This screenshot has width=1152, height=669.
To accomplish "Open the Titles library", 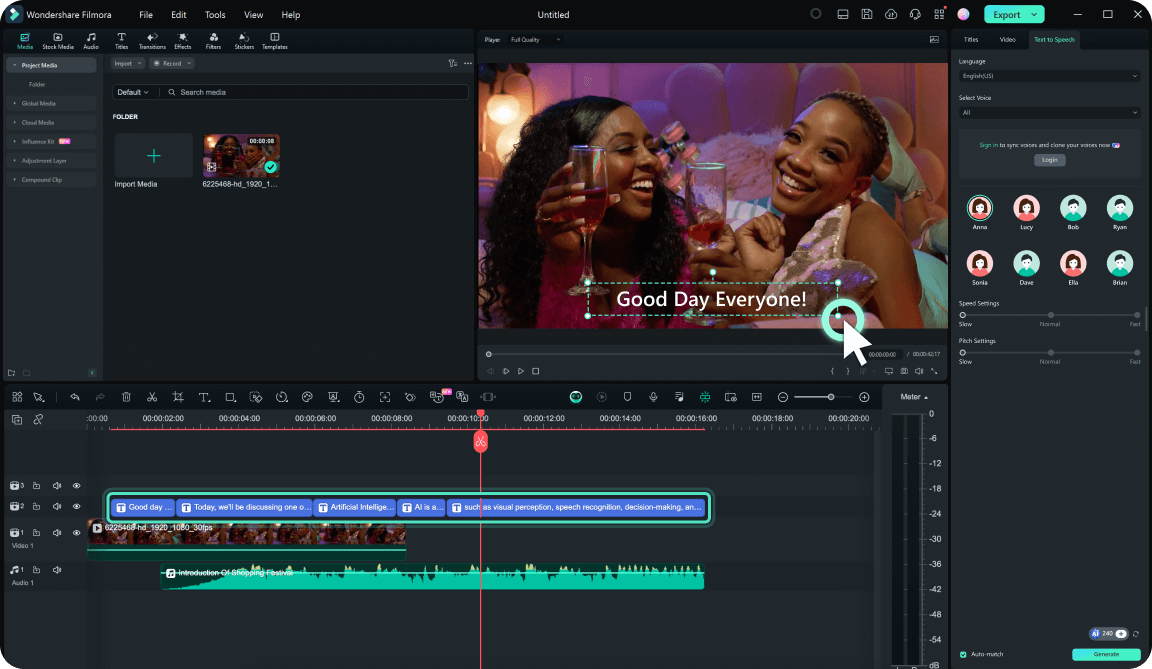I will tap(121, 41).
